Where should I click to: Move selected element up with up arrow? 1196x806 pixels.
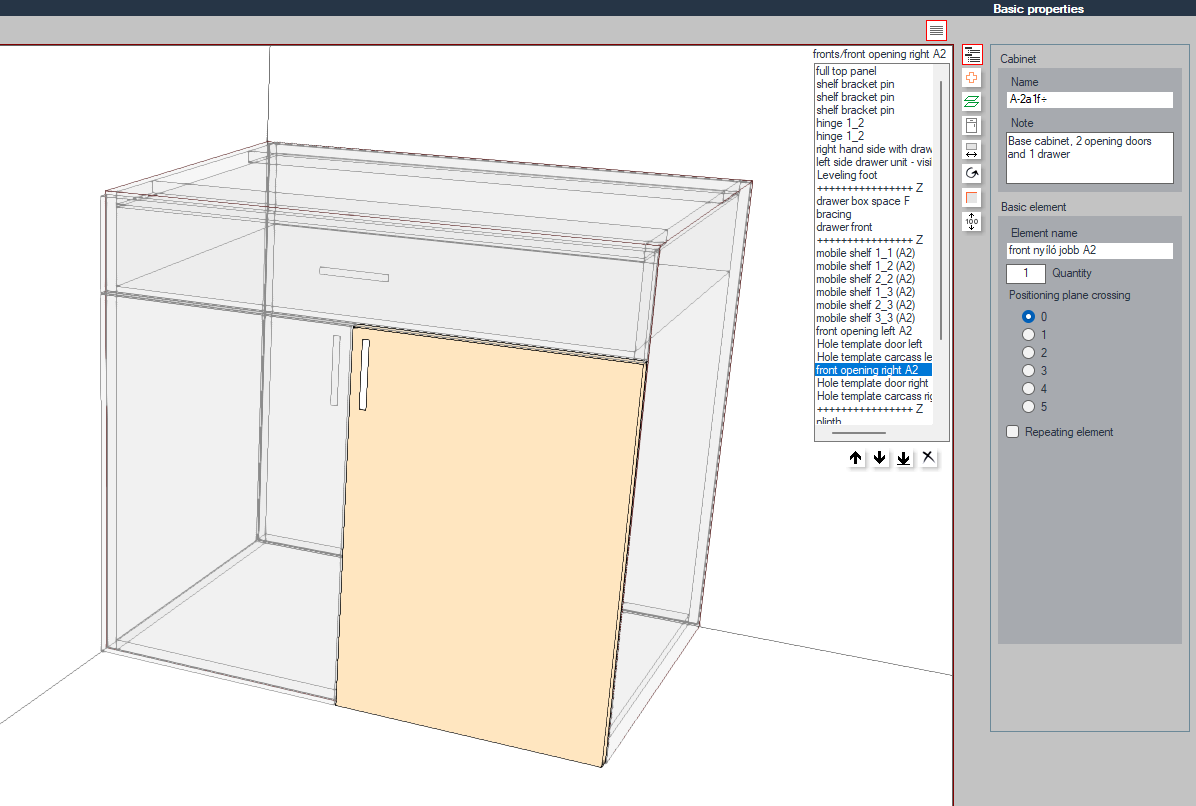tap(856, 458)
